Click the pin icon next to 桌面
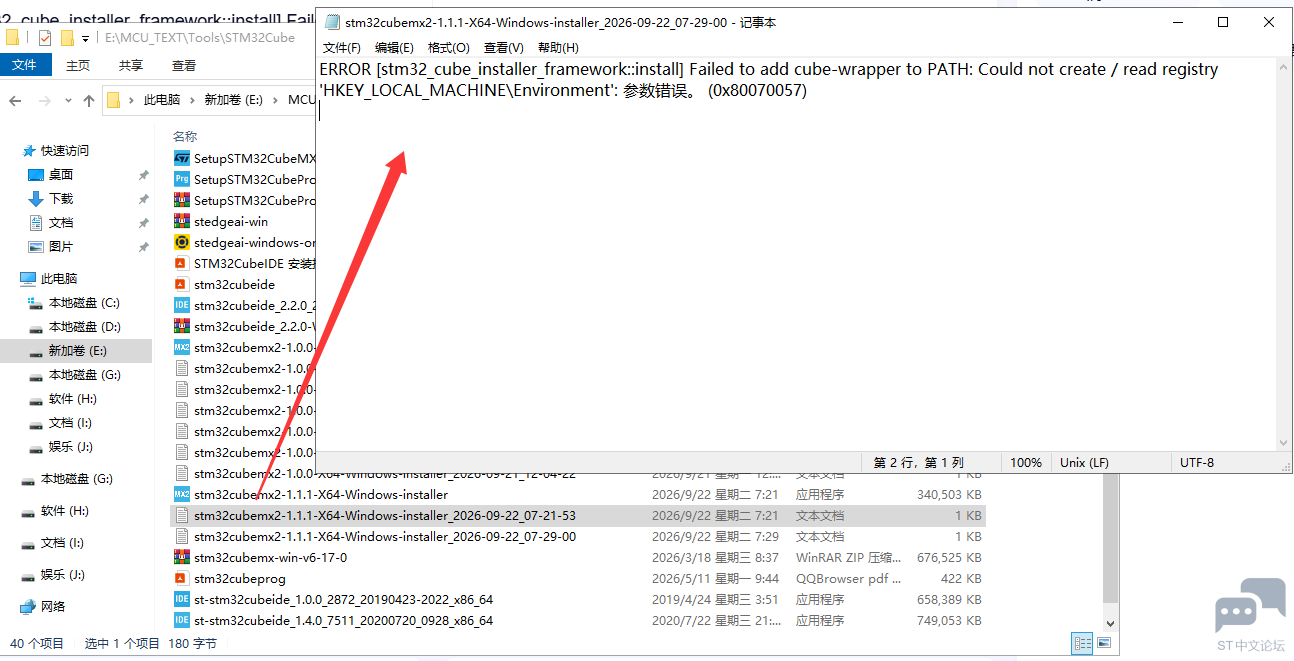The width and height of the screenshot is (1294, 661). click(143, 175)
